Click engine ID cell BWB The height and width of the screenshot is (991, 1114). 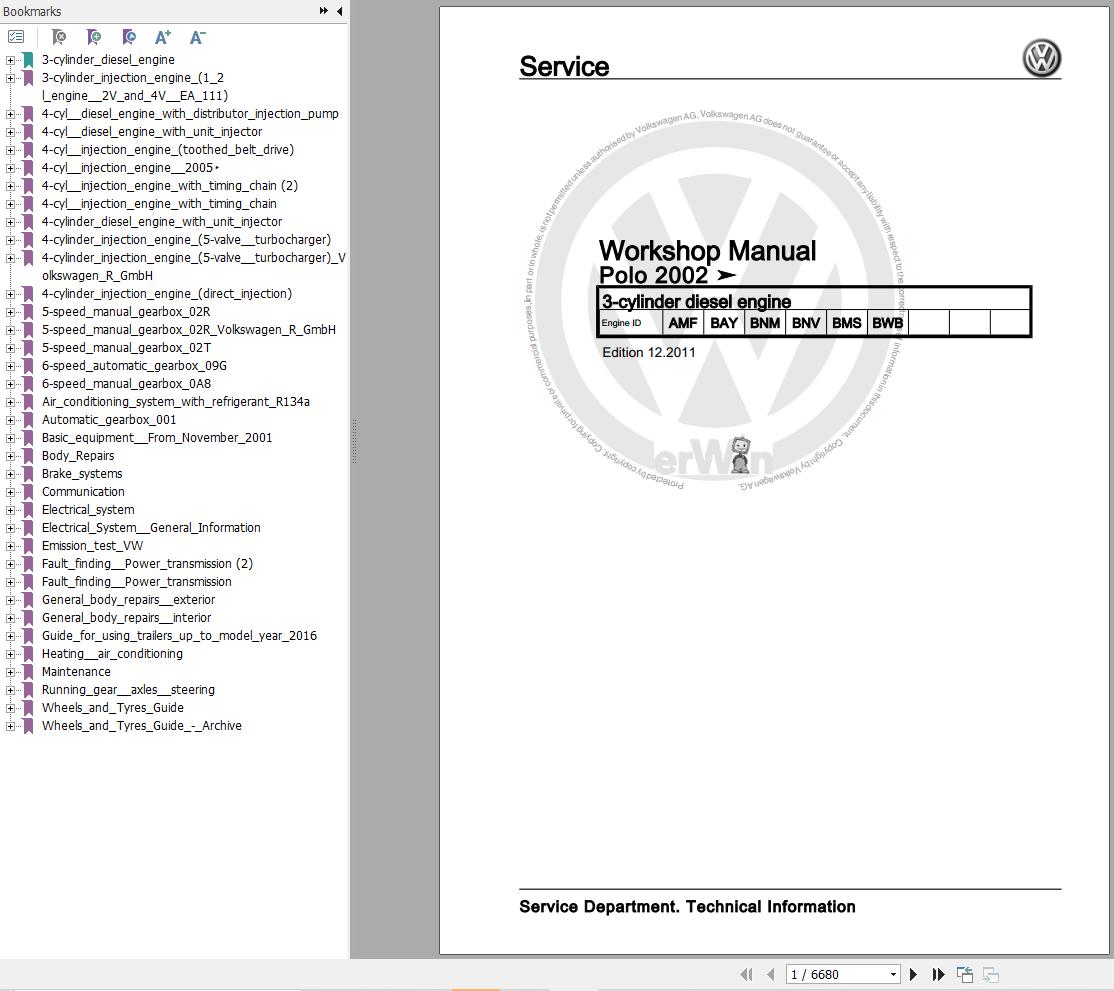[887, 323]
